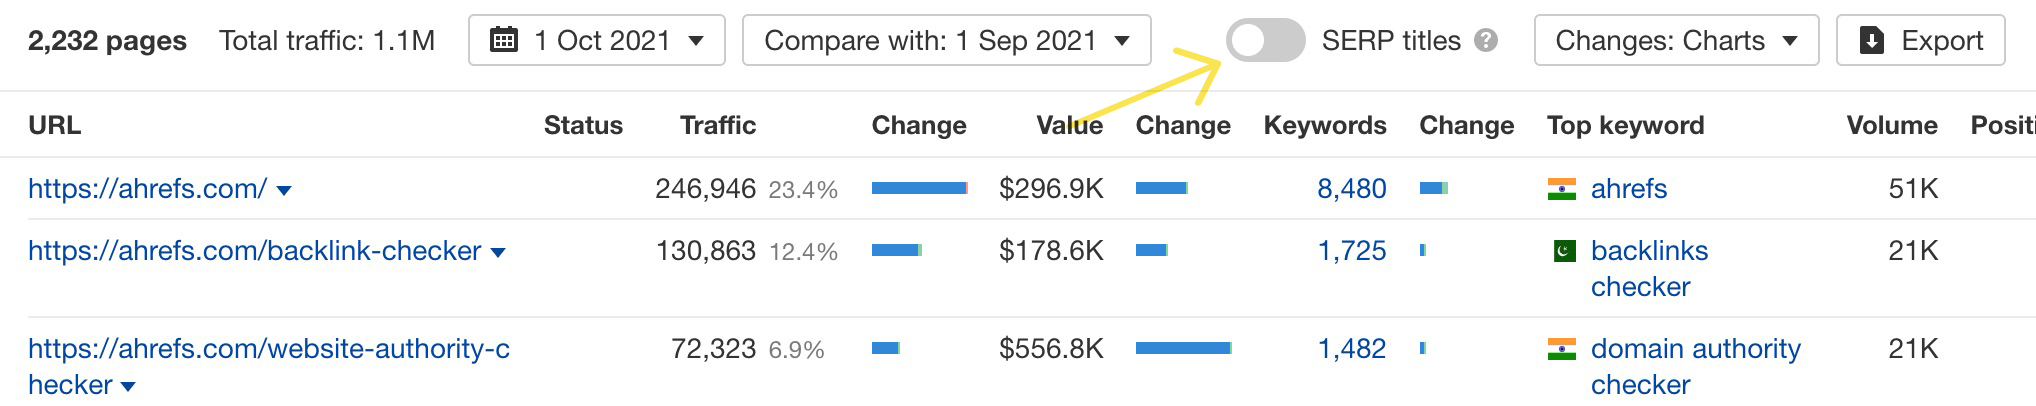
Task: Sort by the Traffic column header
Action: tap(717, 125)
